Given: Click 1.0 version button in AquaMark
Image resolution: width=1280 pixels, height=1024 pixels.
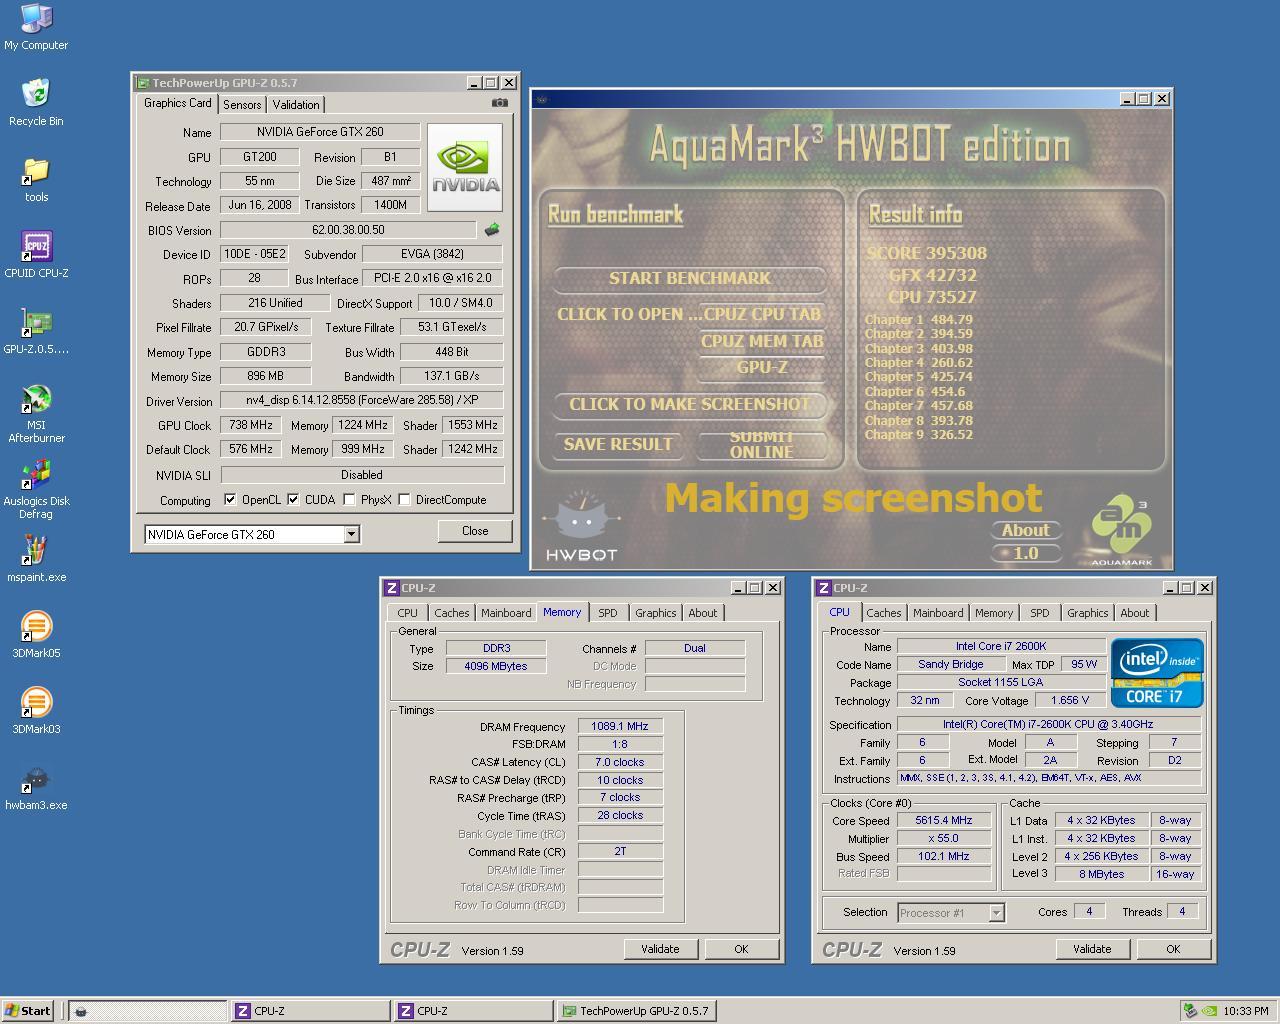Looking at the screenshot, I should [x=1026, y=553].
